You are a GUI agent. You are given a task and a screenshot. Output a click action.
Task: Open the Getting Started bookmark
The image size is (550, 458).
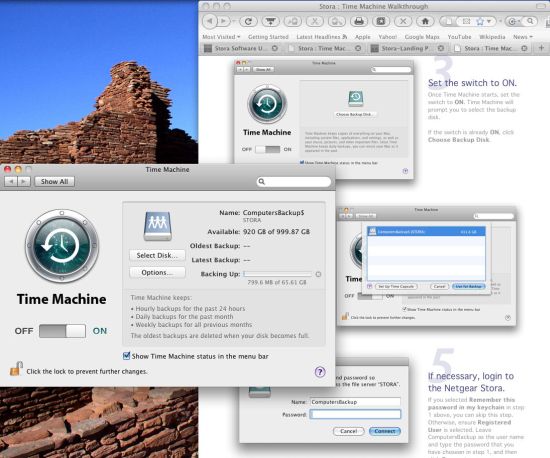[x=268, y=37]
